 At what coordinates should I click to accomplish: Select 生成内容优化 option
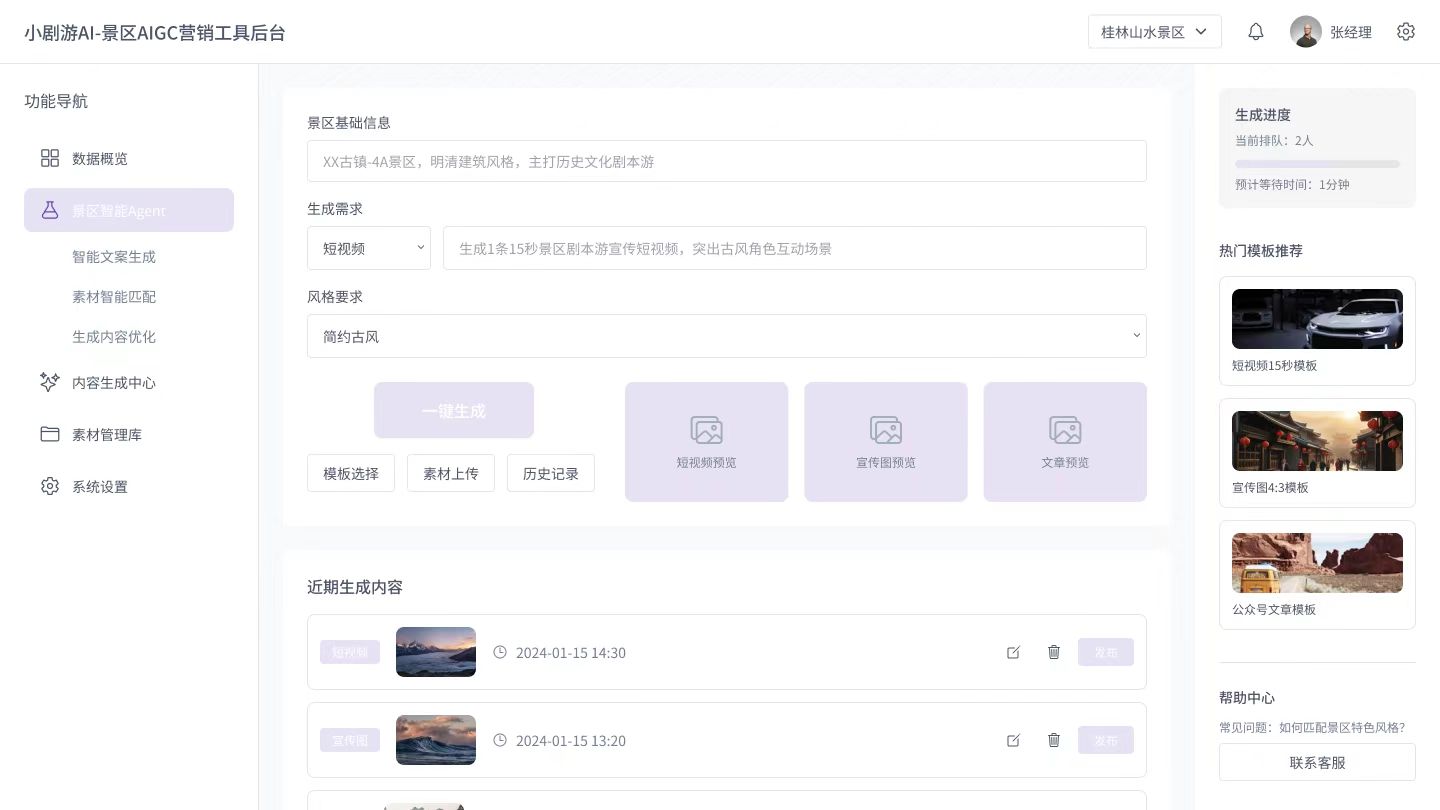click(x=114, y=337)
